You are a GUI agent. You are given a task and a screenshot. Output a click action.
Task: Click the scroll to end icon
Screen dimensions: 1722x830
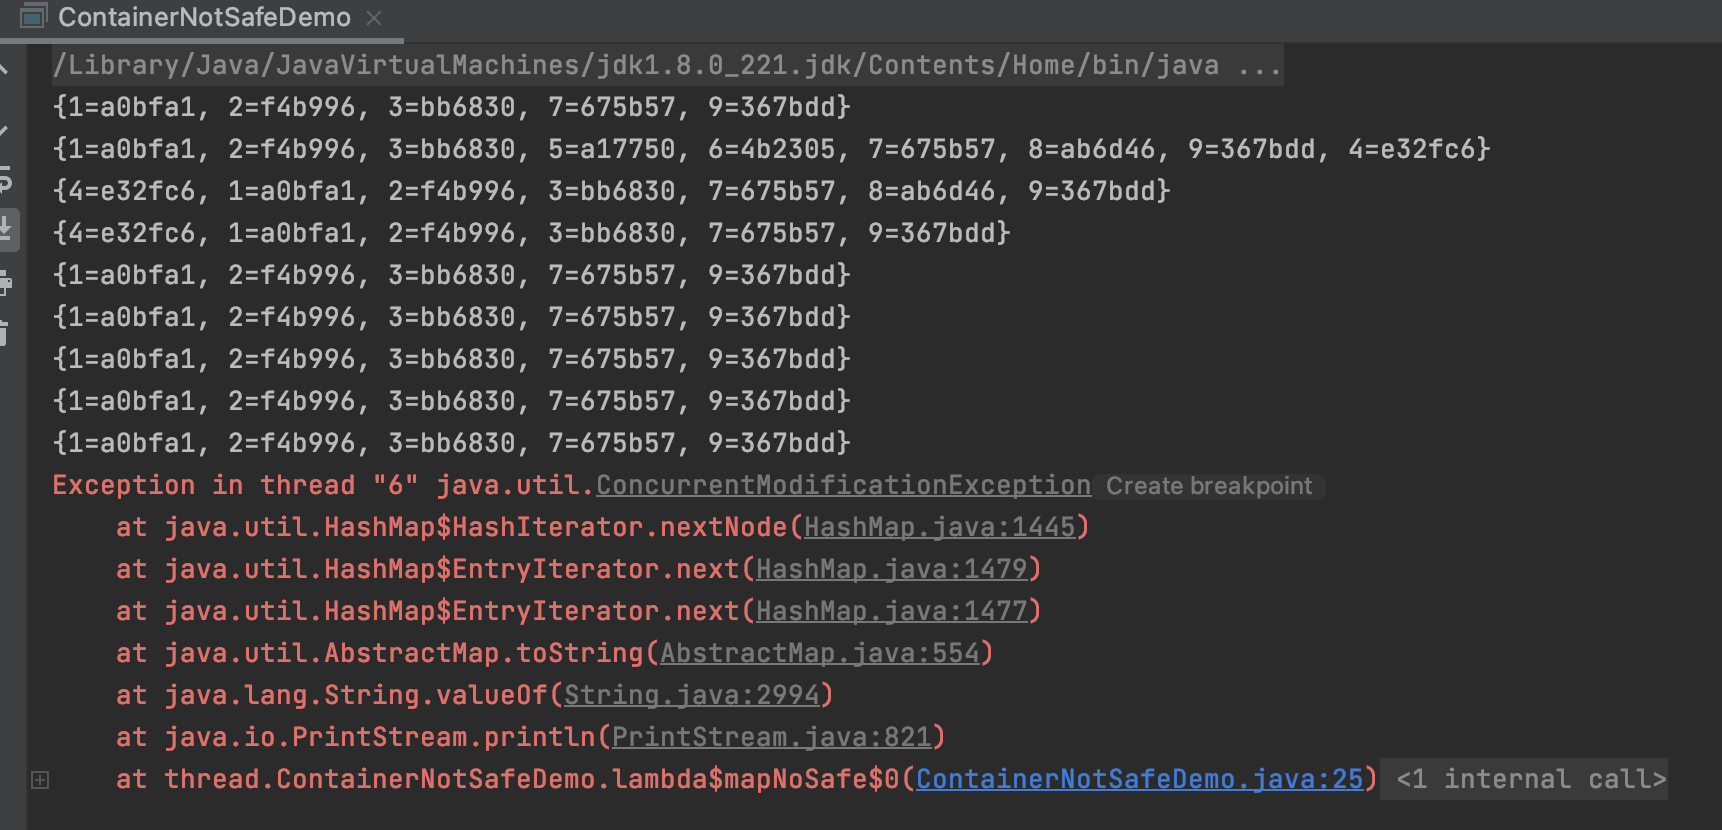tap(5, 229)
